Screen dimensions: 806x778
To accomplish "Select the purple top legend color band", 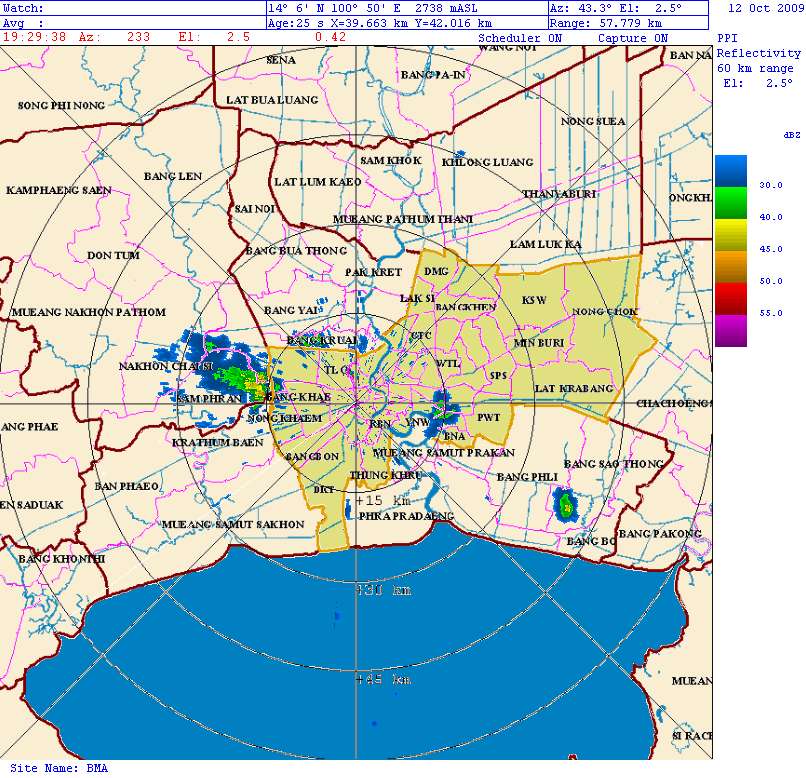I will click(x=730, y=330).
